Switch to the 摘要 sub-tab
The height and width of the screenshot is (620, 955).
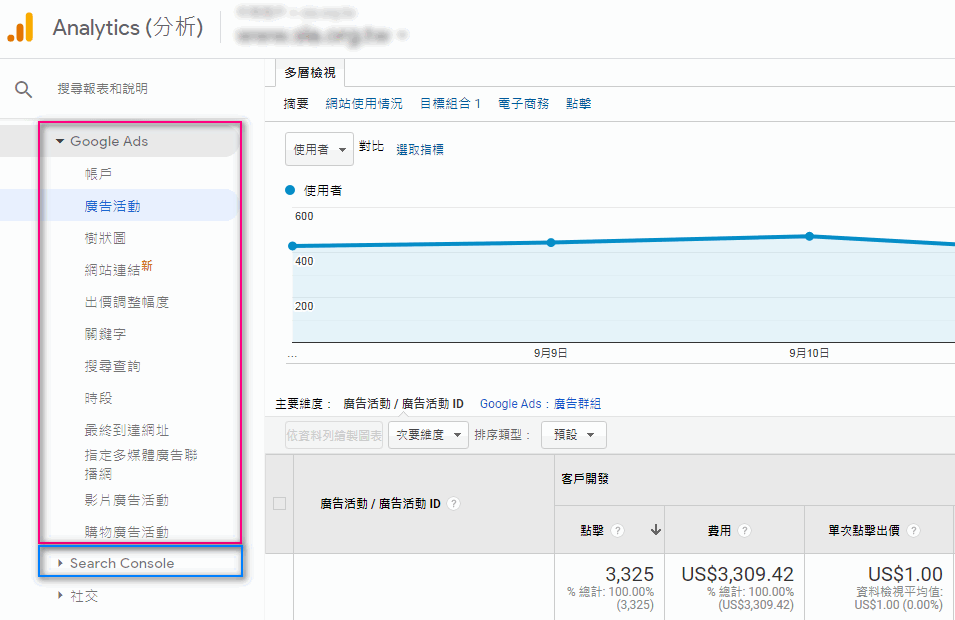point(296,104)
